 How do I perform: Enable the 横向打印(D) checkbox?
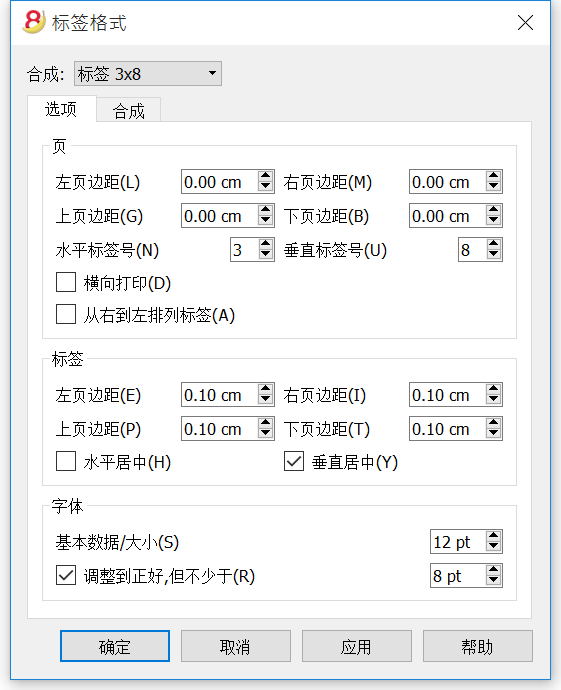coord(66,282)
